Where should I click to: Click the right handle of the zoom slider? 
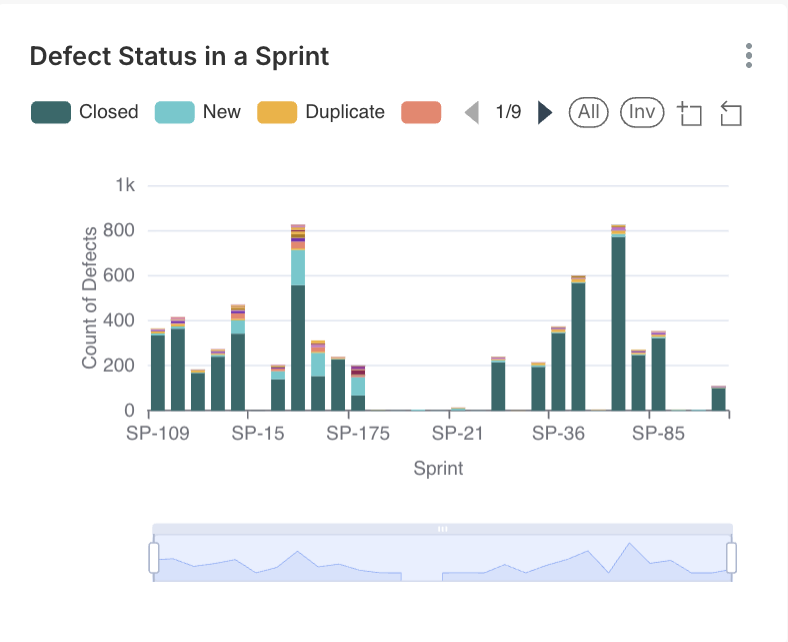[x=731, y=558]
